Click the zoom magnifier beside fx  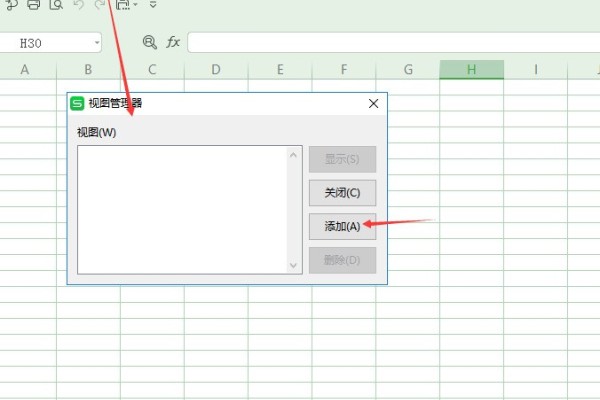click(150, 42)
